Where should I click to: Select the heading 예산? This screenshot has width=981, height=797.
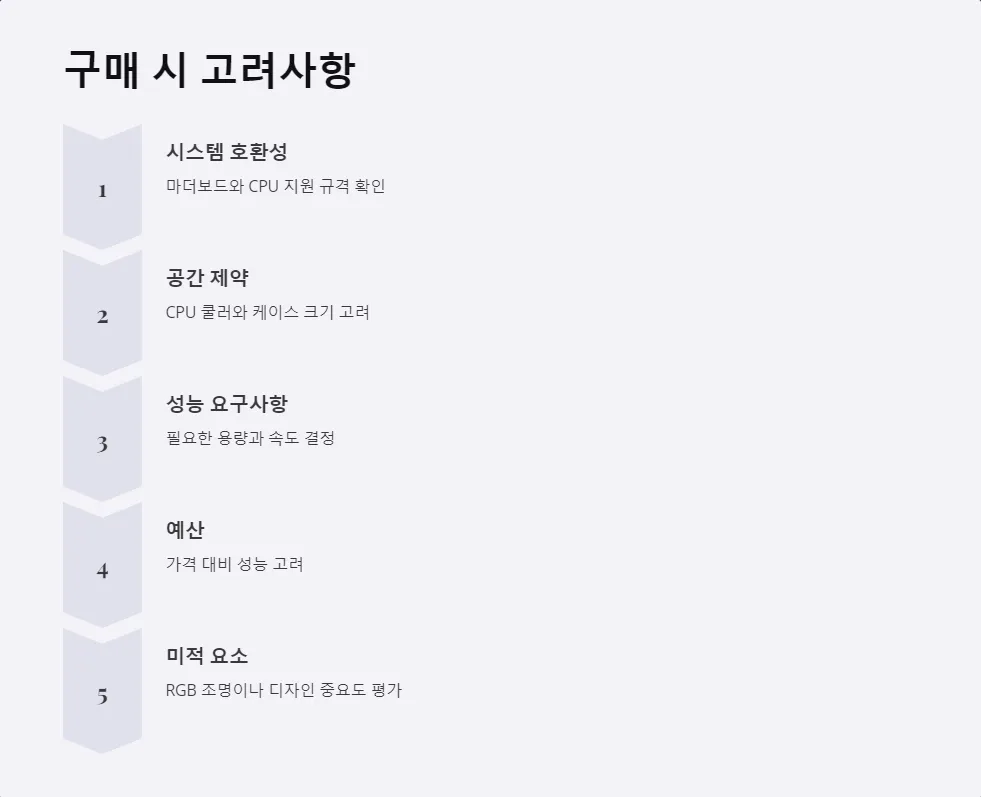pos(185,530)
